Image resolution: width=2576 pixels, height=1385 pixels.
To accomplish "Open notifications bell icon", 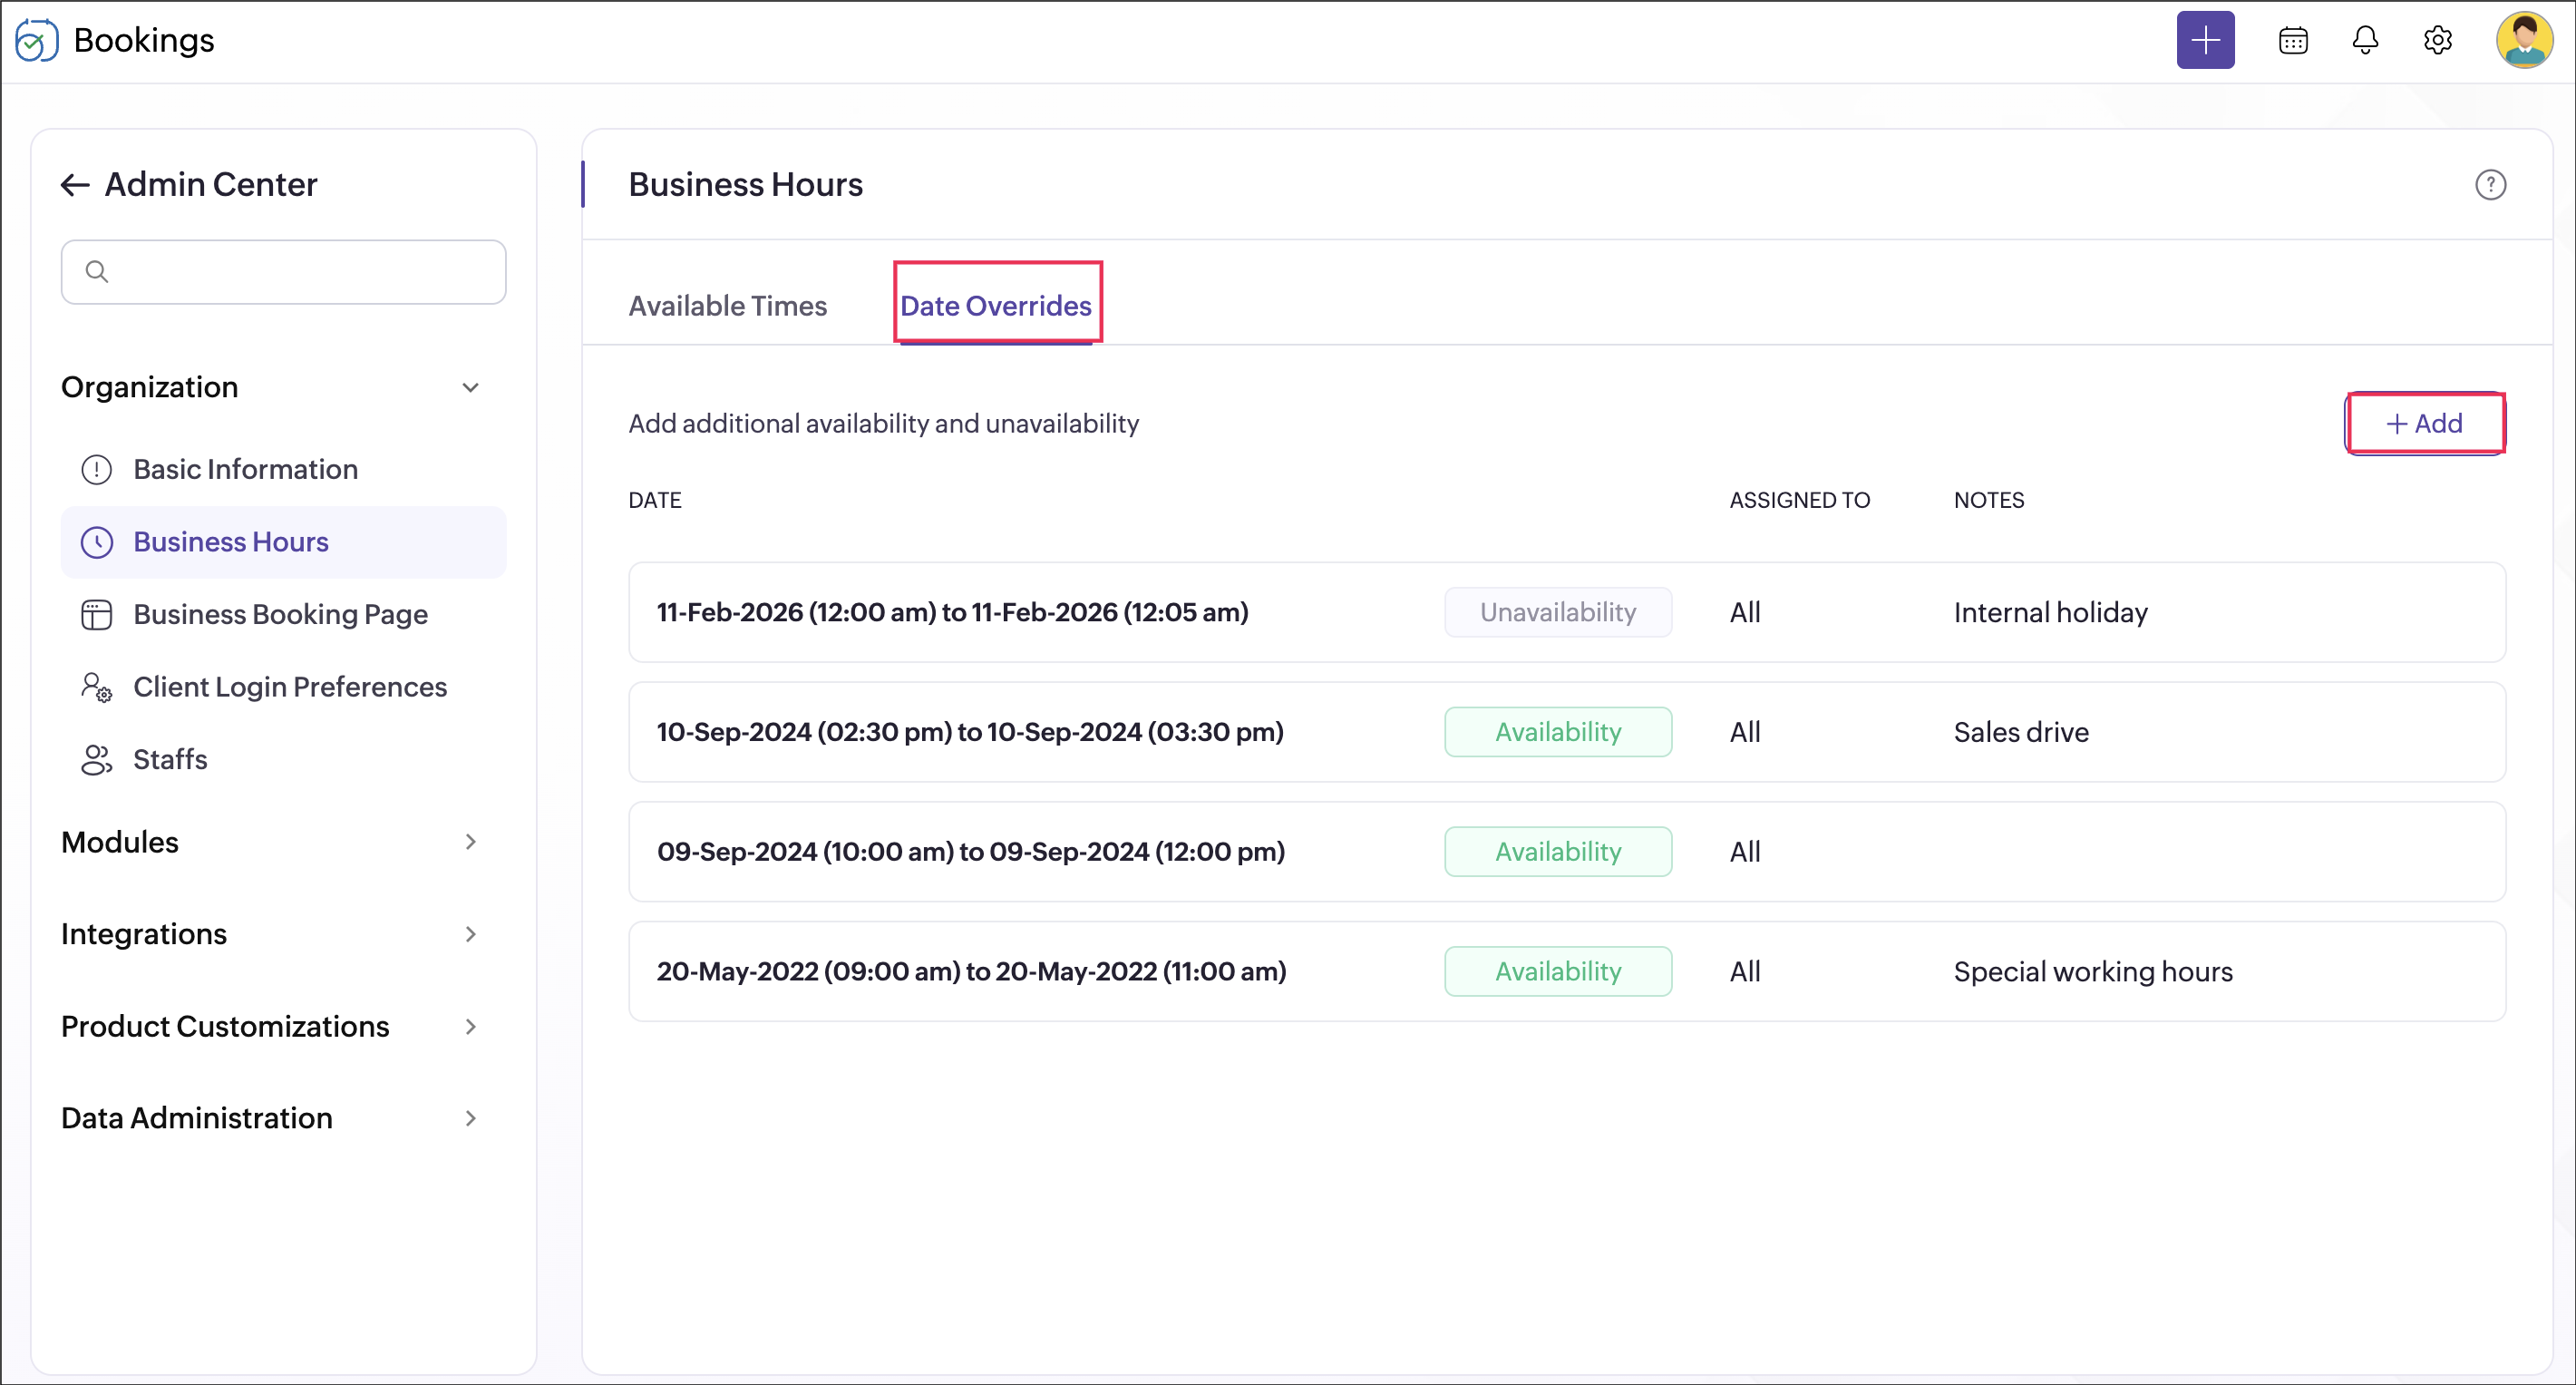I will tap(2364, 40).
